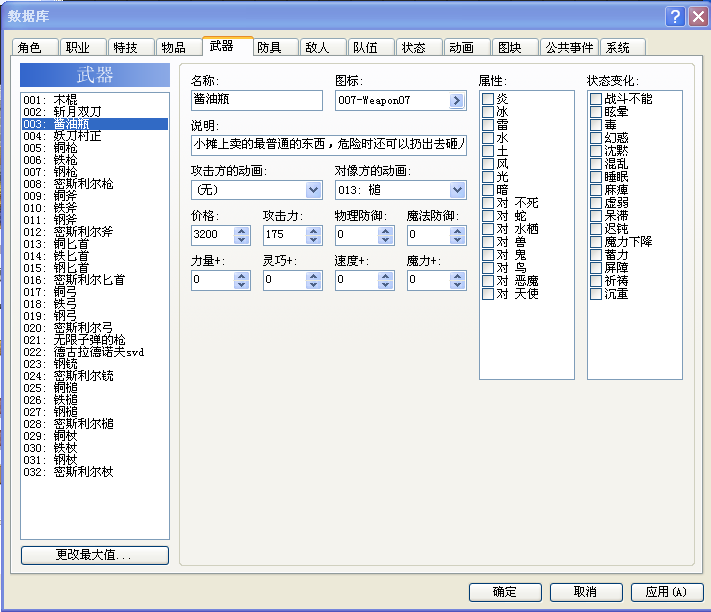Open the 特技 tab

tap(131, 47)
